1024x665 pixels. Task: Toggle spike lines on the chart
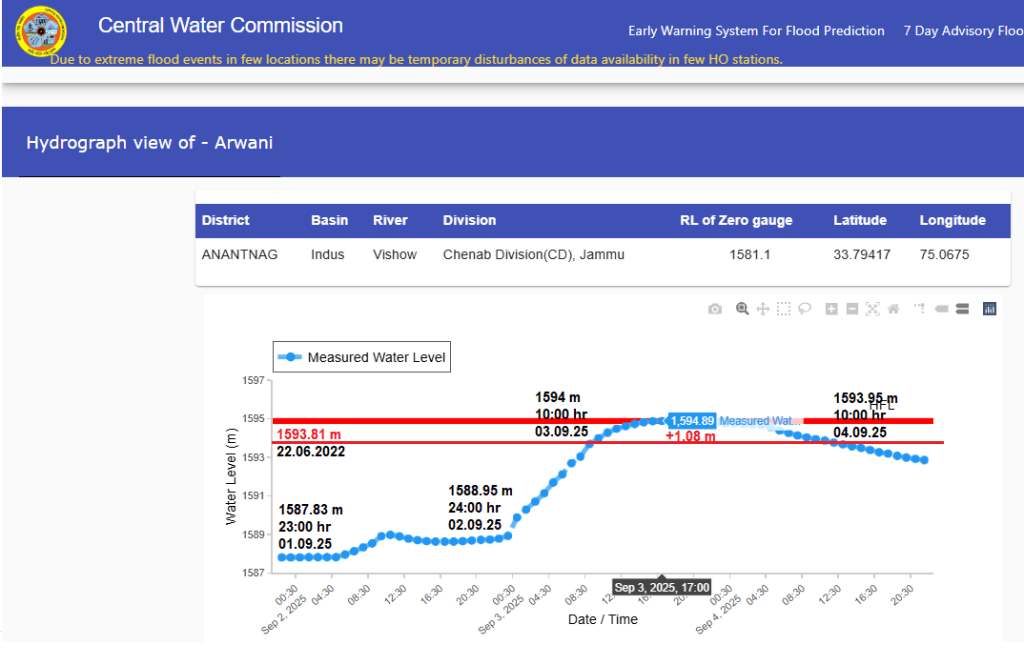[x=920, y=309]
